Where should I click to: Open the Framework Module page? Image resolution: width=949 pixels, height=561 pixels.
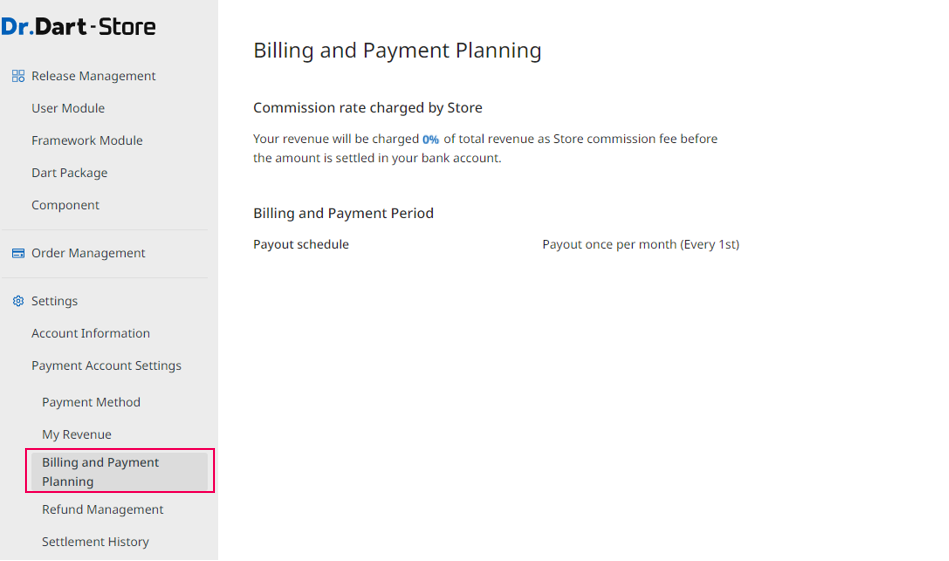pos(87,140)
